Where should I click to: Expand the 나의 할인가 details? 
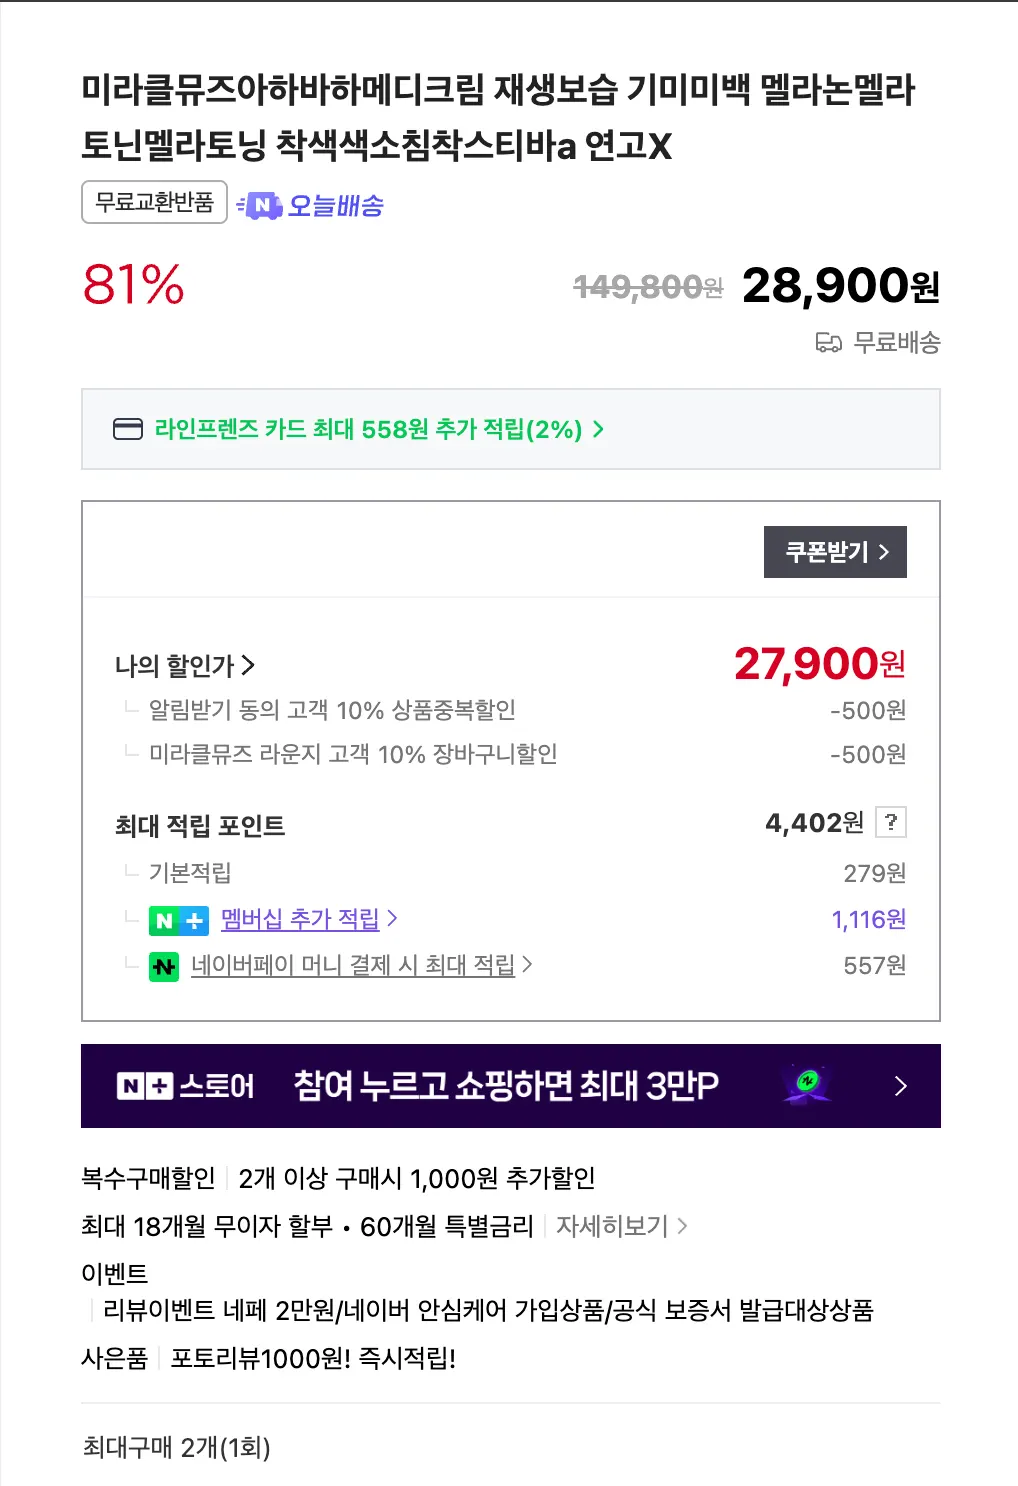[x=185, y=665]
